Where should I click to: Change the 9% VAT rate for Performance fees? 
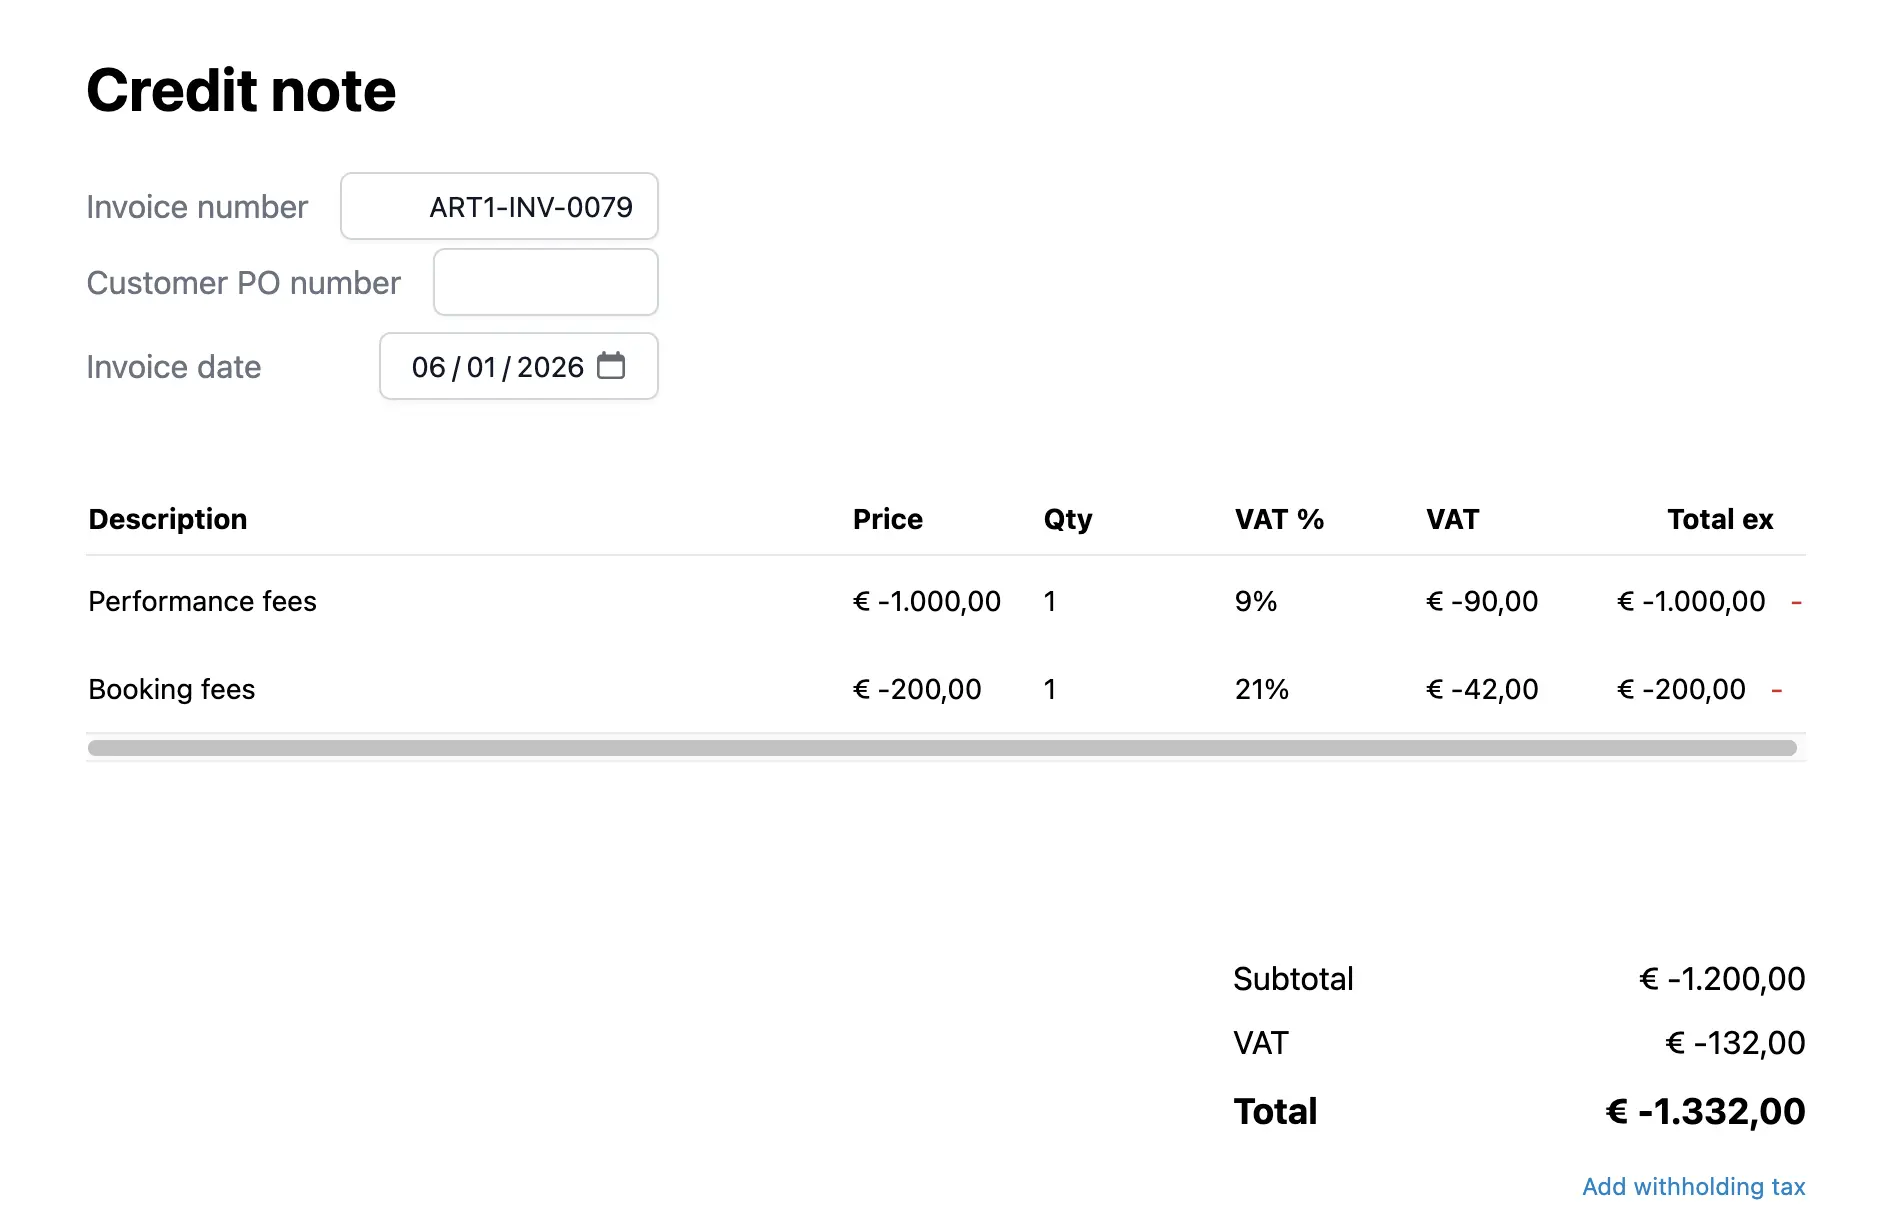[x=1256, y=602]
